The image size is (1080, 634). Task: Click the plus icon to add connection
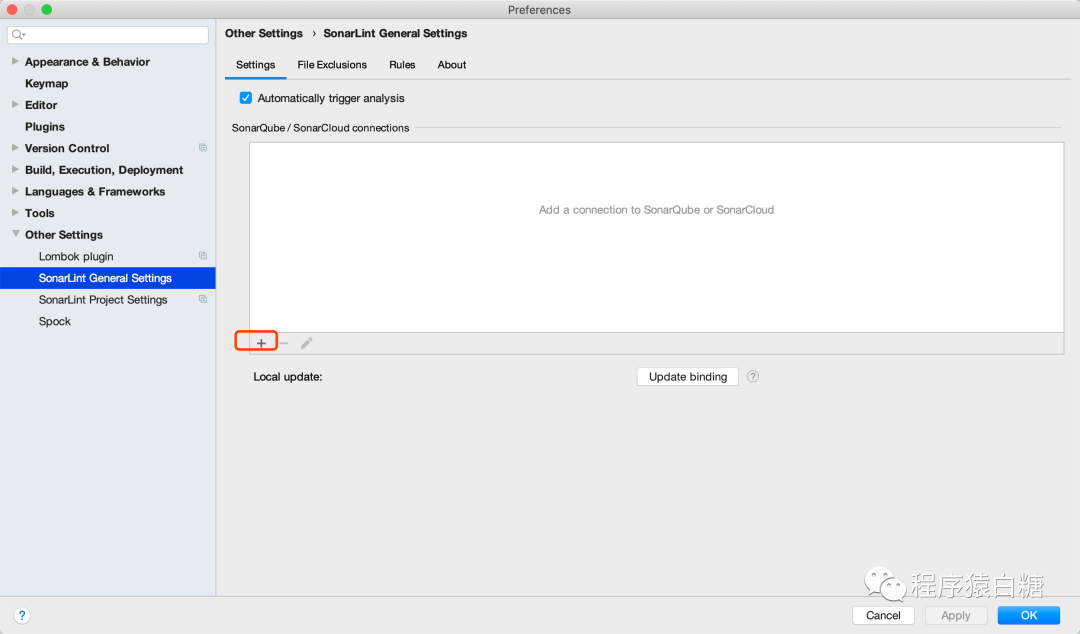tap(261, 342)
